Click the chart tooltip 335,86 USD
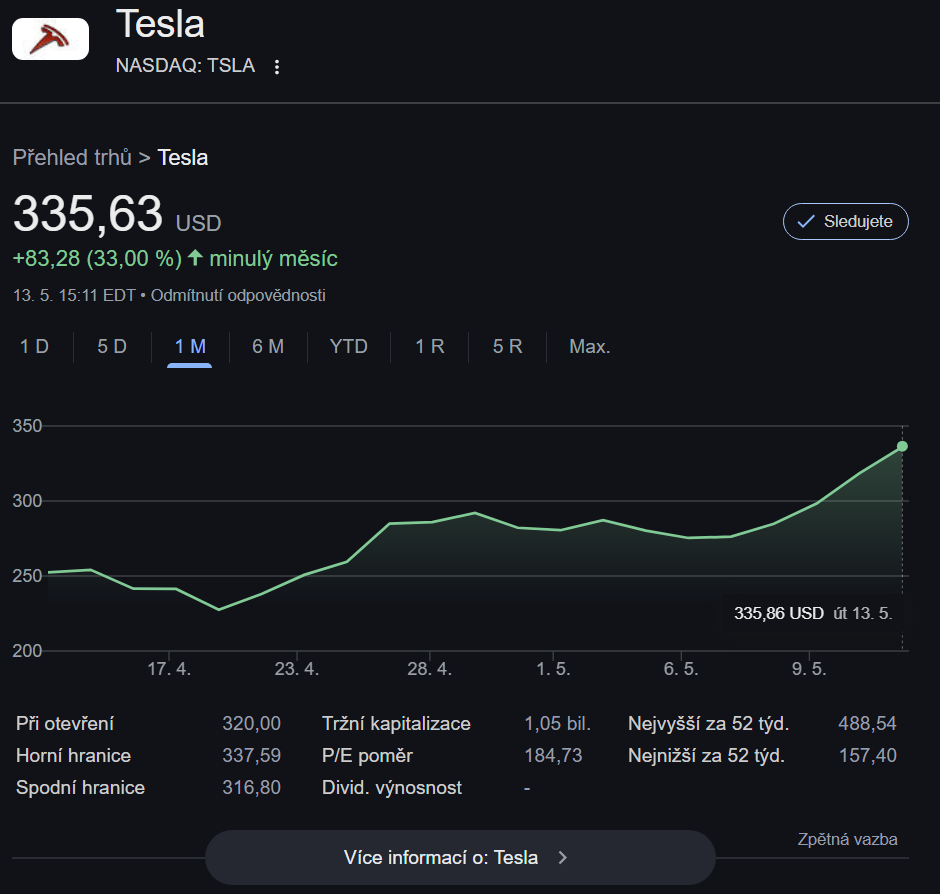 pos(779,613)
